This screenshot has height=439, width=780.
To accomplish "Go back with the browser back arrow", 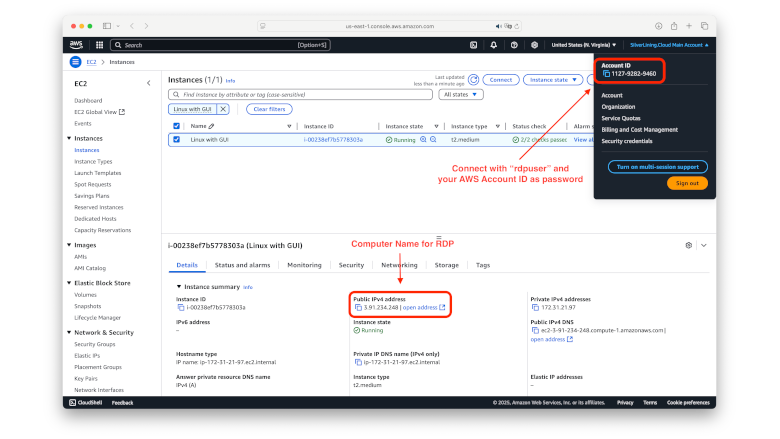I will pos(132,26).
